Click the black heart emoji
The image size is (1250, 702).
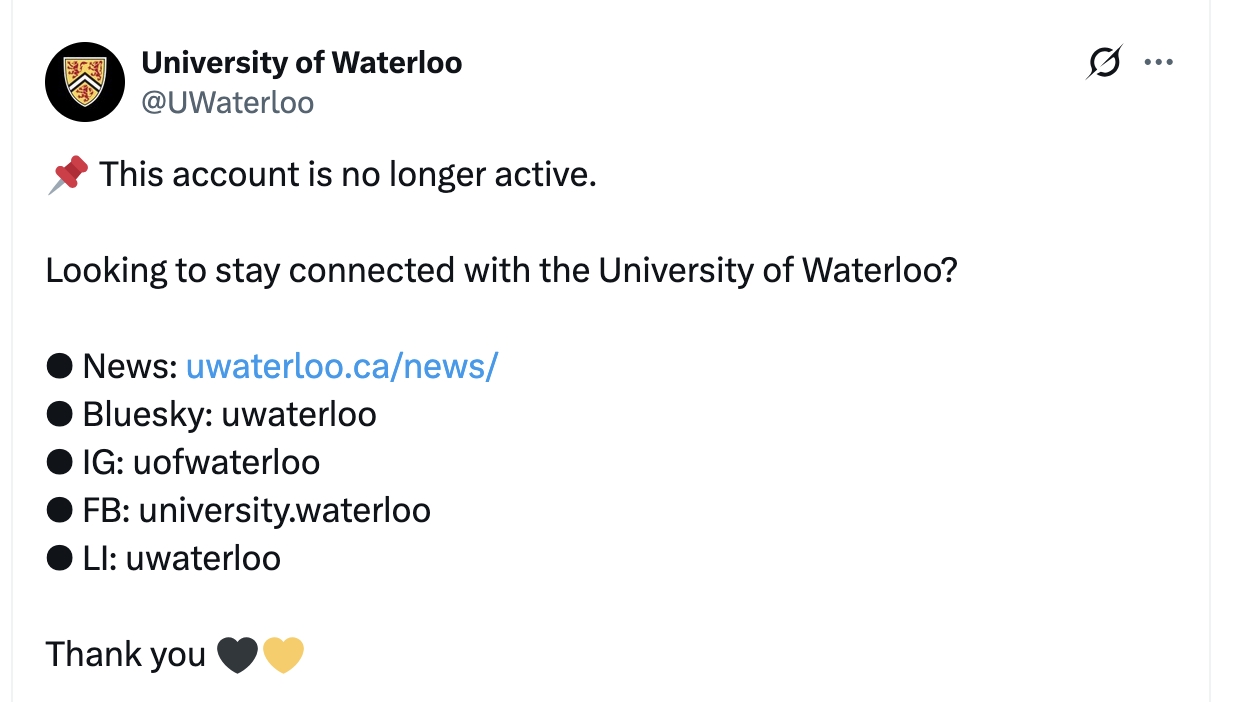[x=237, y=655]
